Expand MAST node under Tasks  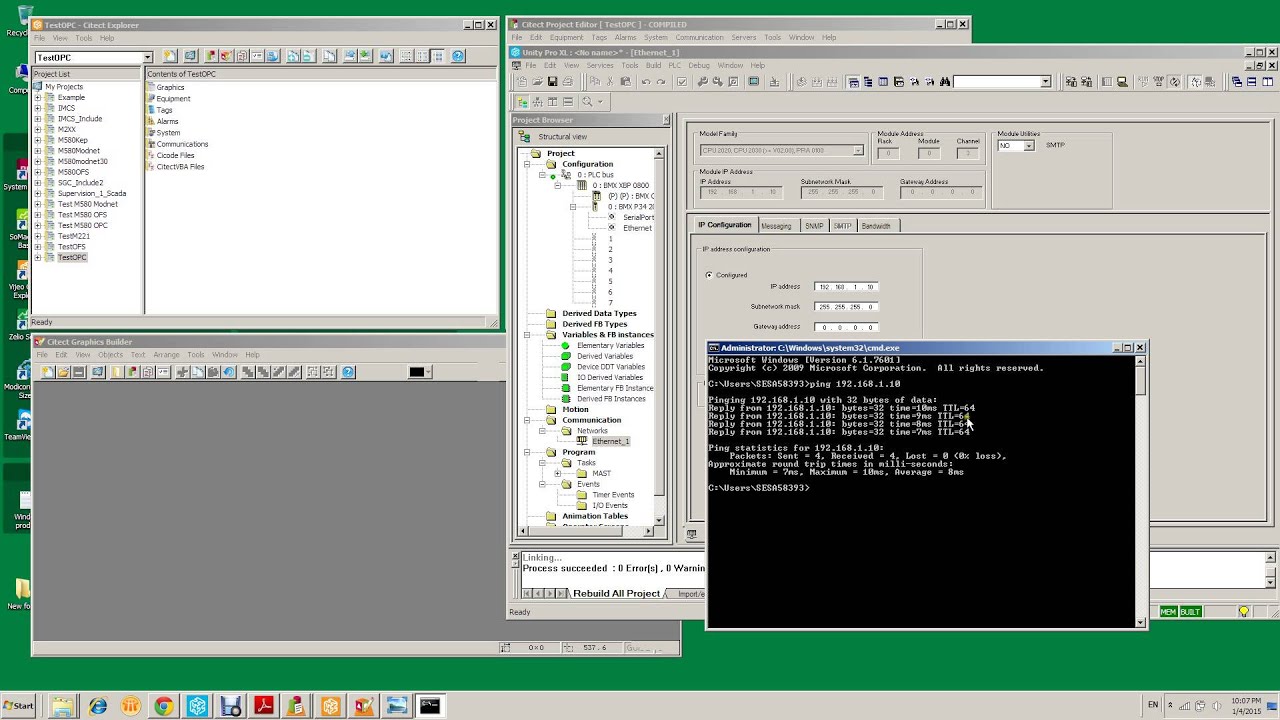tap(557, 473)
